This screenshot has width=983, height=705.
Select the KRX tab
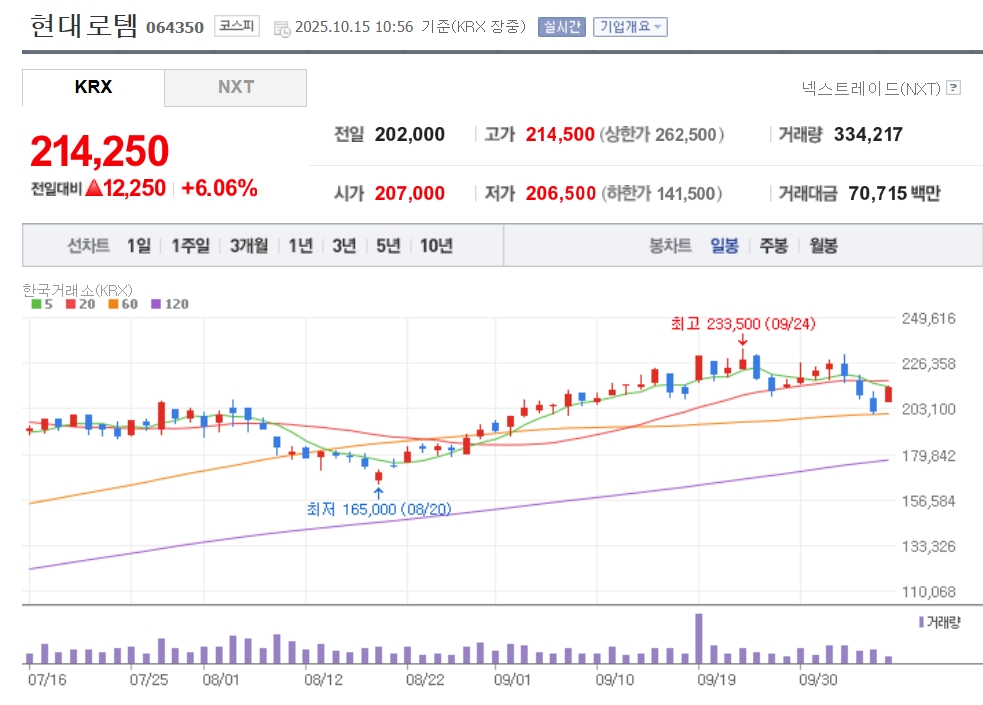(93, 88)
